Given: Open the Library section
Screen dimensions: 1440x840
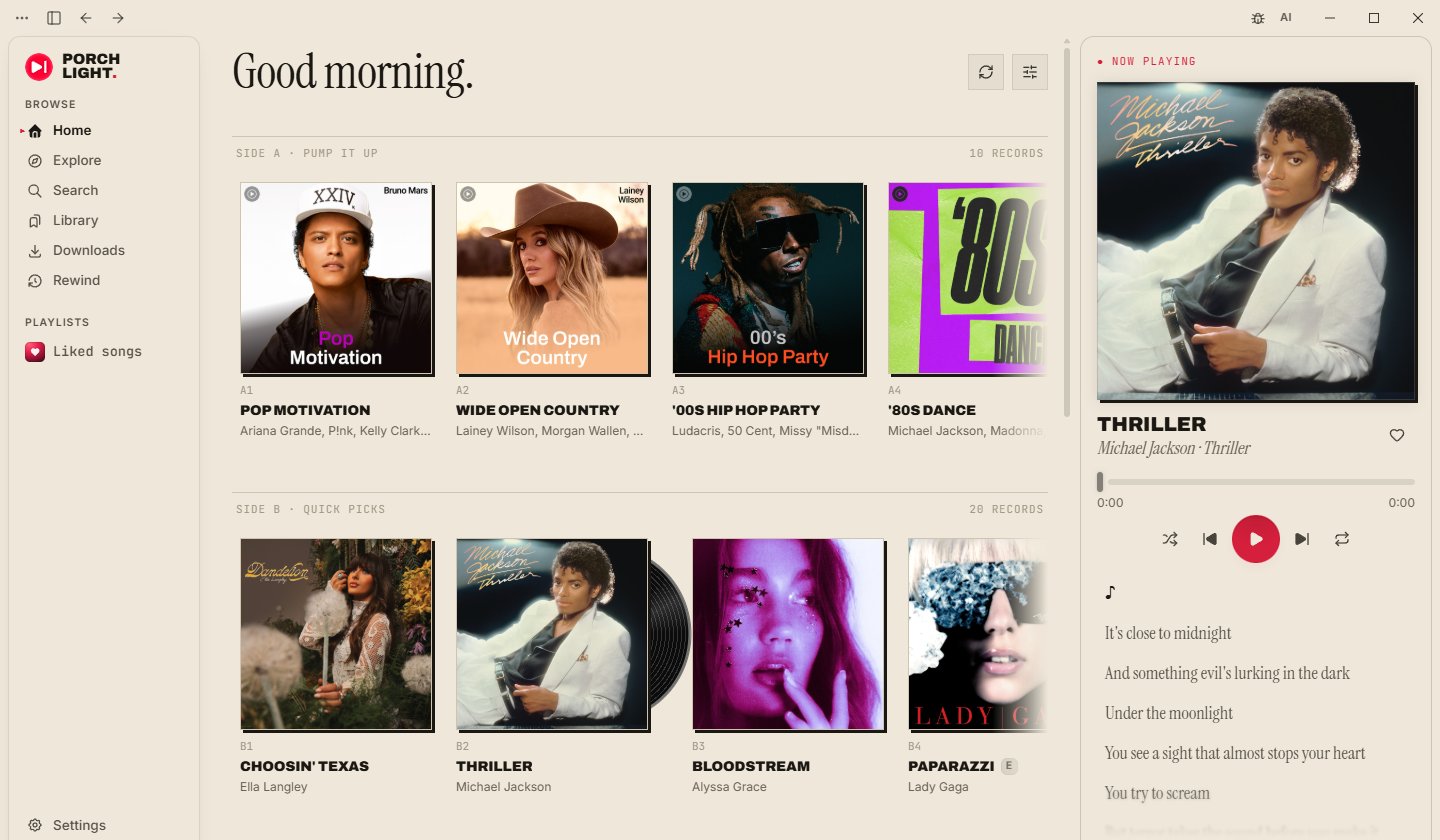Looking at the screenshot, I should (104, 220).
